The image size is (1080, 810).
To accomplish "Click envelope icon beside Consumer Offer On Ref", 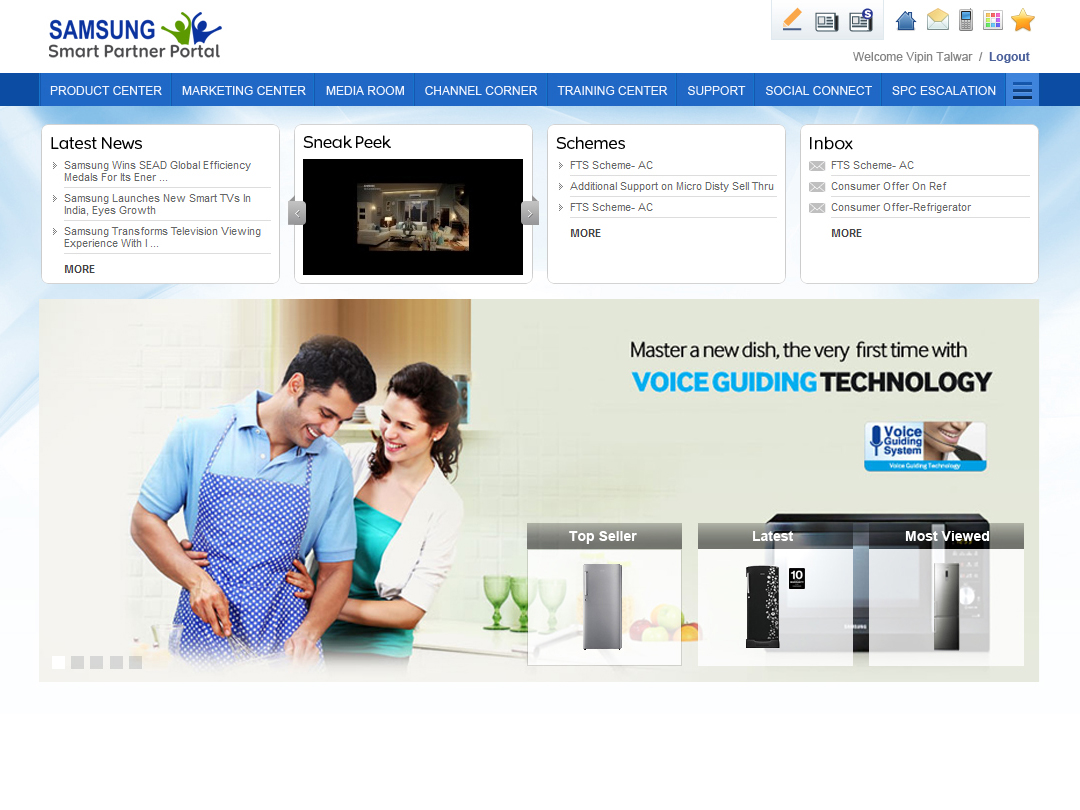I will (x=817, y=187).
